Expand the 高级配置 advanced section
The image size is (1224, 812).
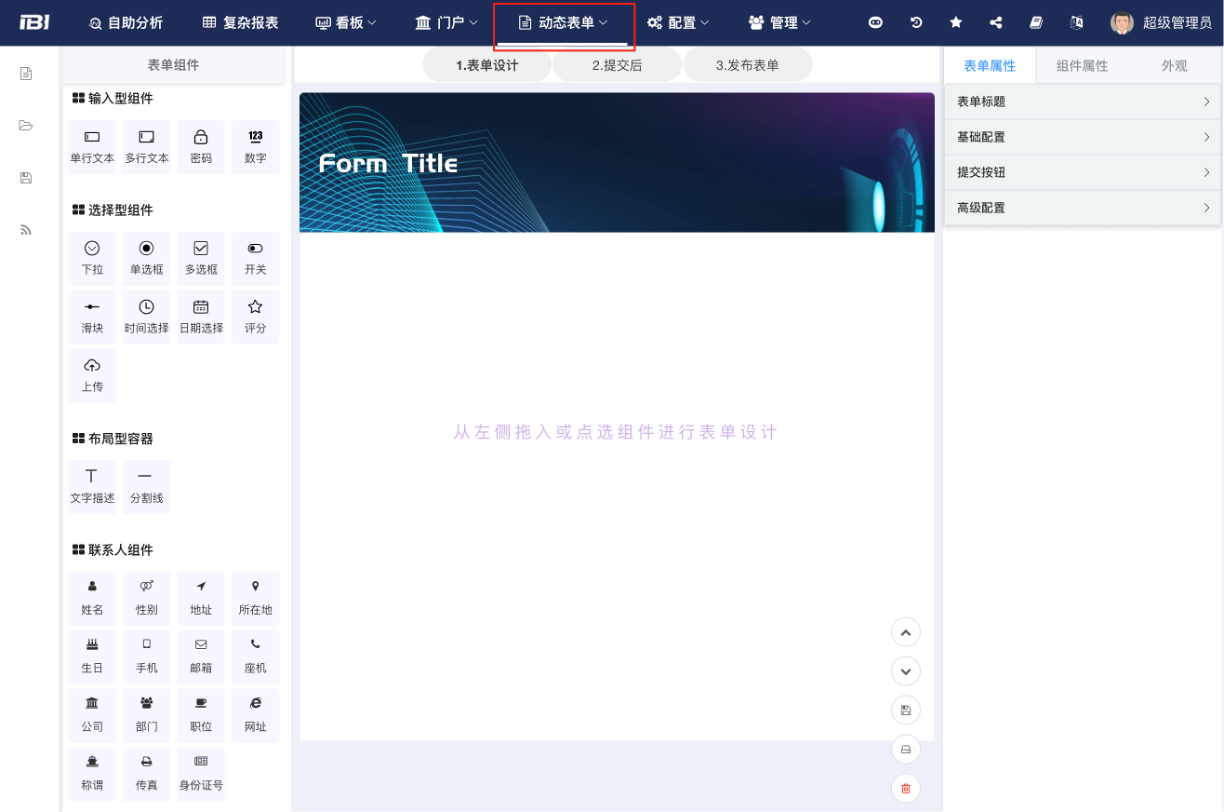coord(1082,208)
